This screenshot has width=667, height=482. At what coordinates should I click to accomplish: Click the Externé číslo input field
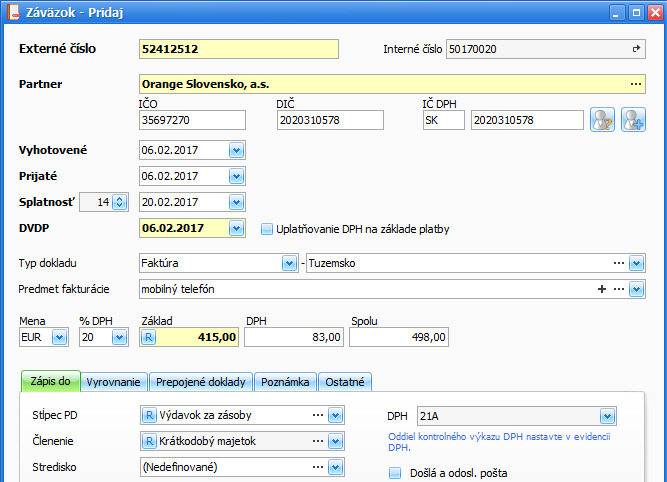pyautogui.click(x=239, y=49)
